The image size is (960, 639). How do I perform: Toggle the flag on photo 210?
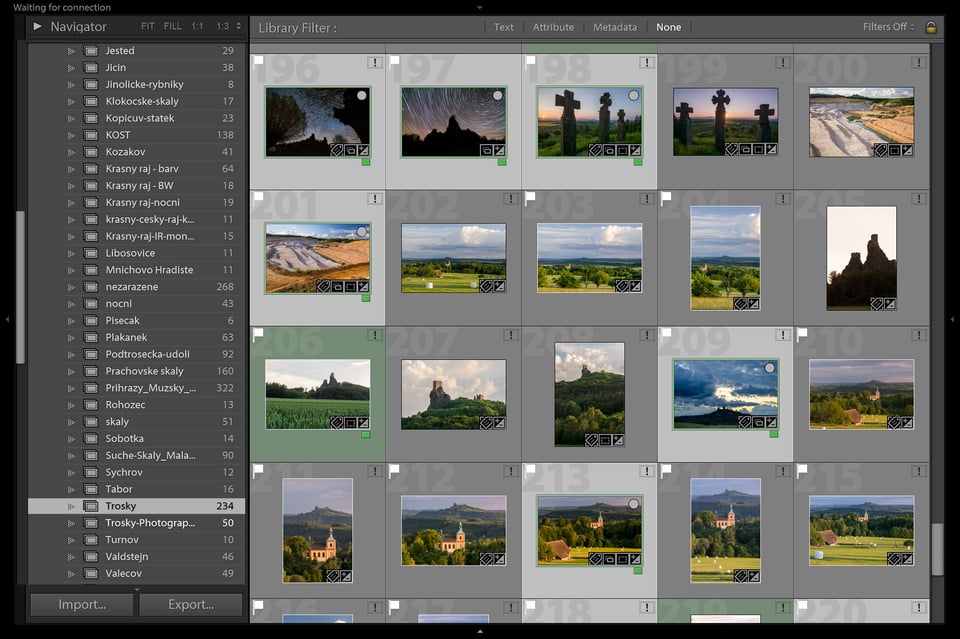pyautogui.click(x=802, y=333)
